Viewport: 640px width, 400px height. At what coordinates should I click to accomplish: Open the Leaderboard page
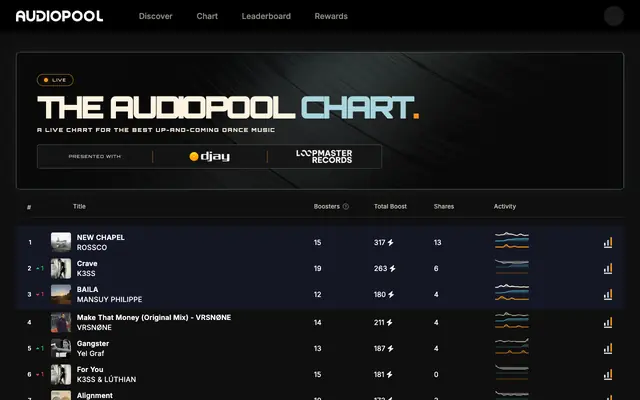[x=266, y=16]
